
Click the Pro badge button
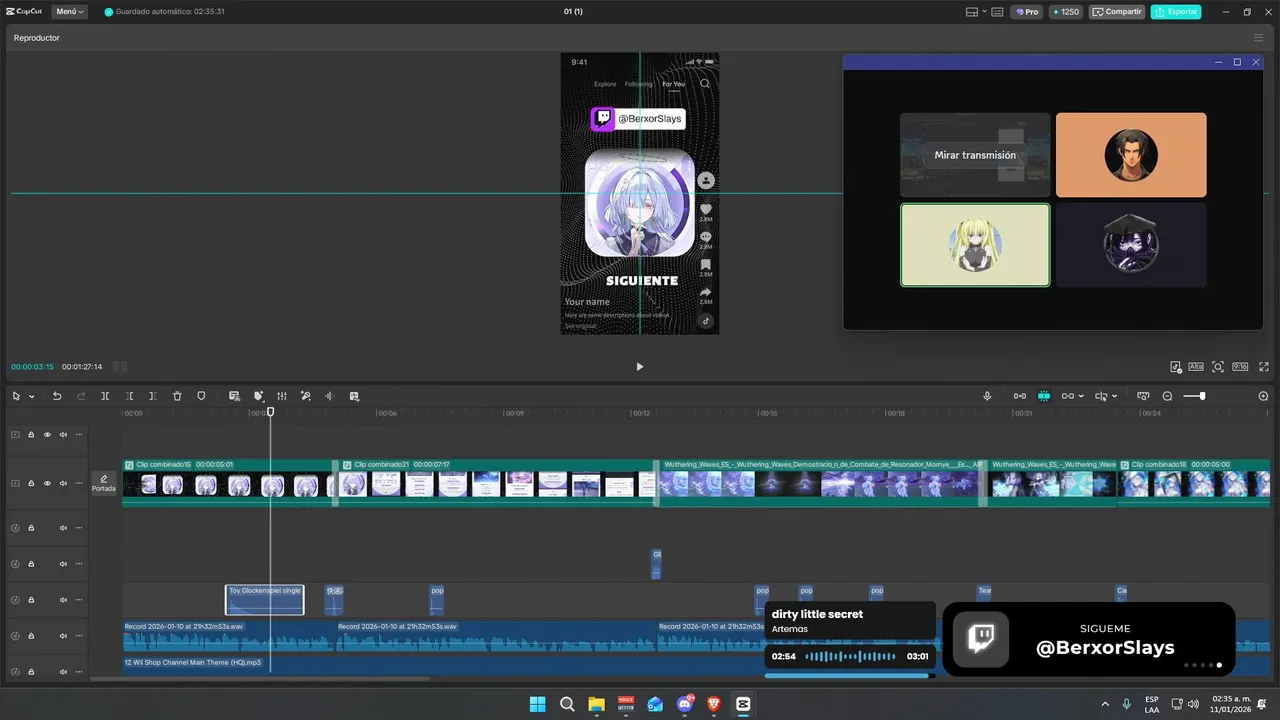(1027, 12)
